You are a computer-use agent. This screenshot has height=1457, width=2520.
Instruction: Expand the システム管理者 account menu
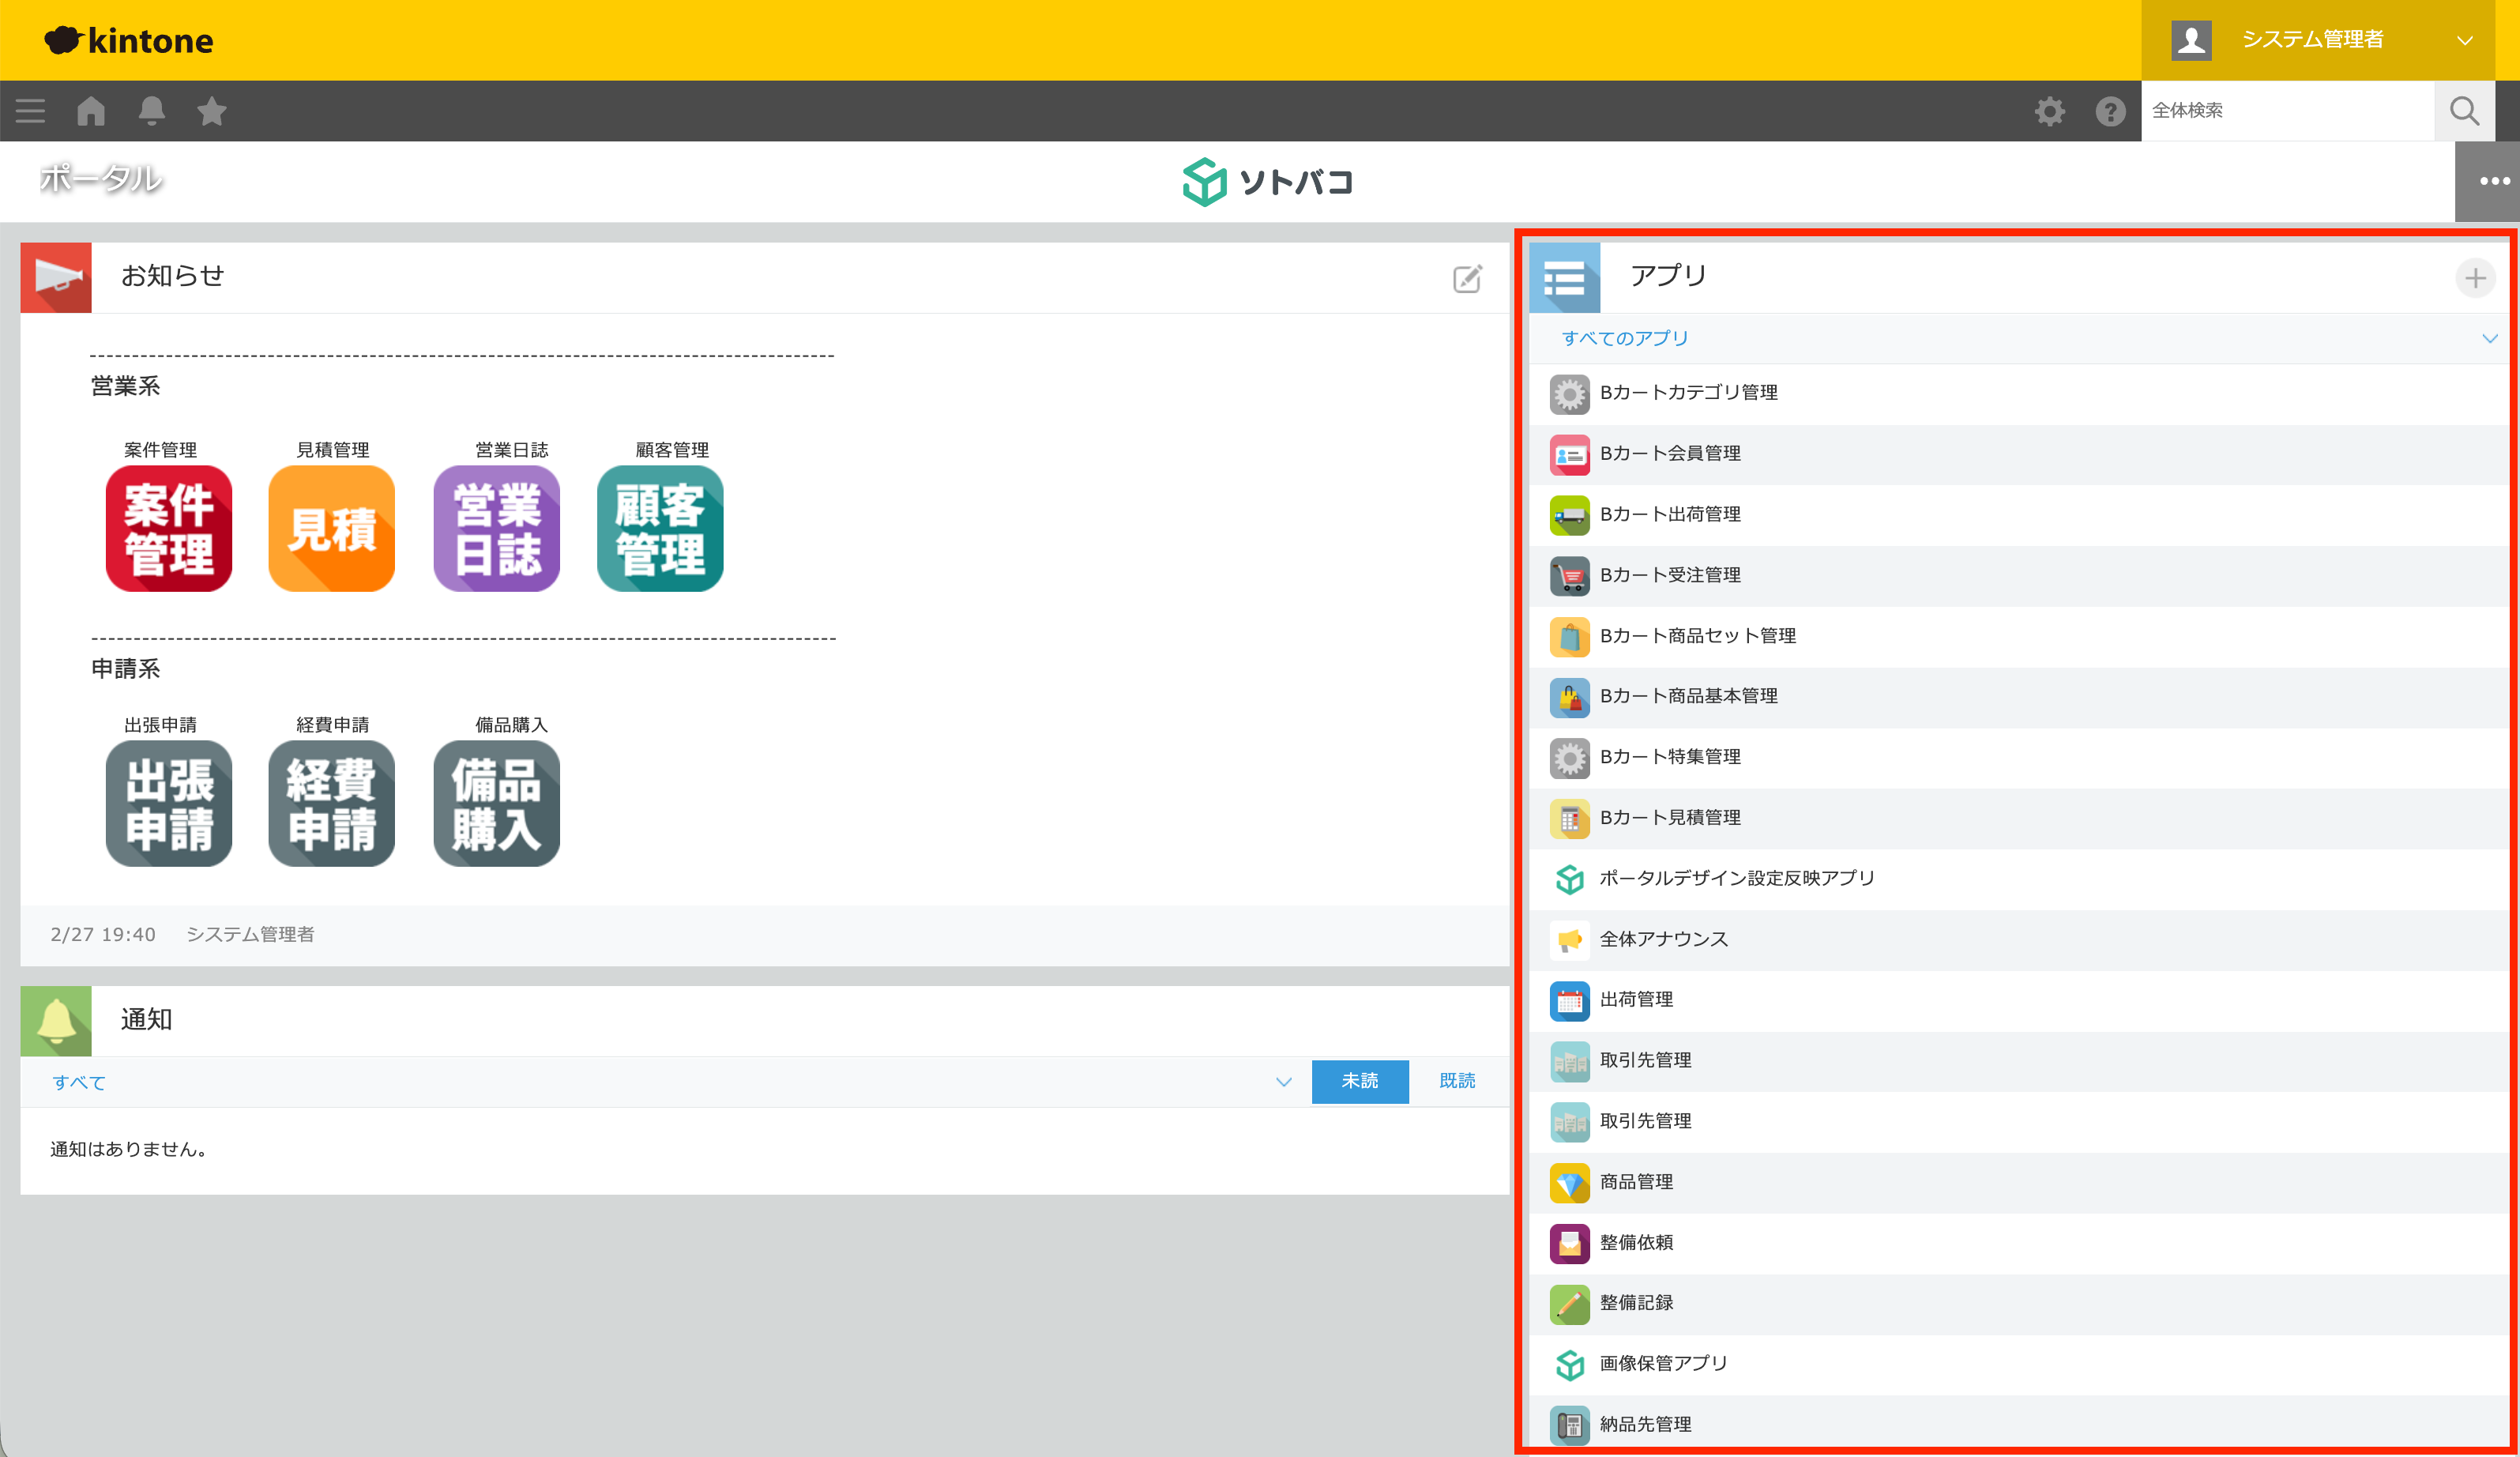[2465, 40]
